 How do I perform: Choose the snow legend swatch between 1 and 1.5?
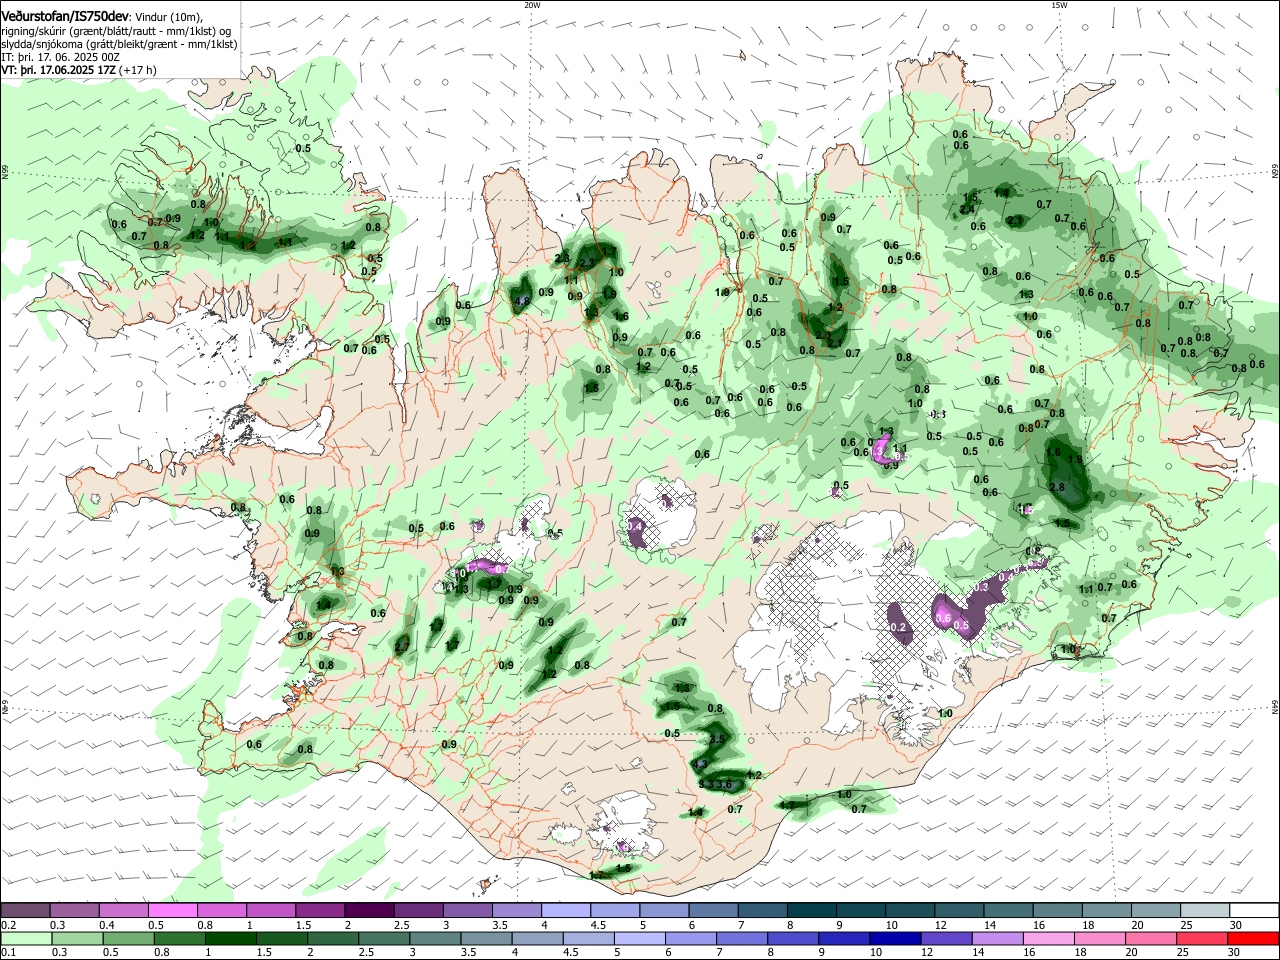[271, 910]
